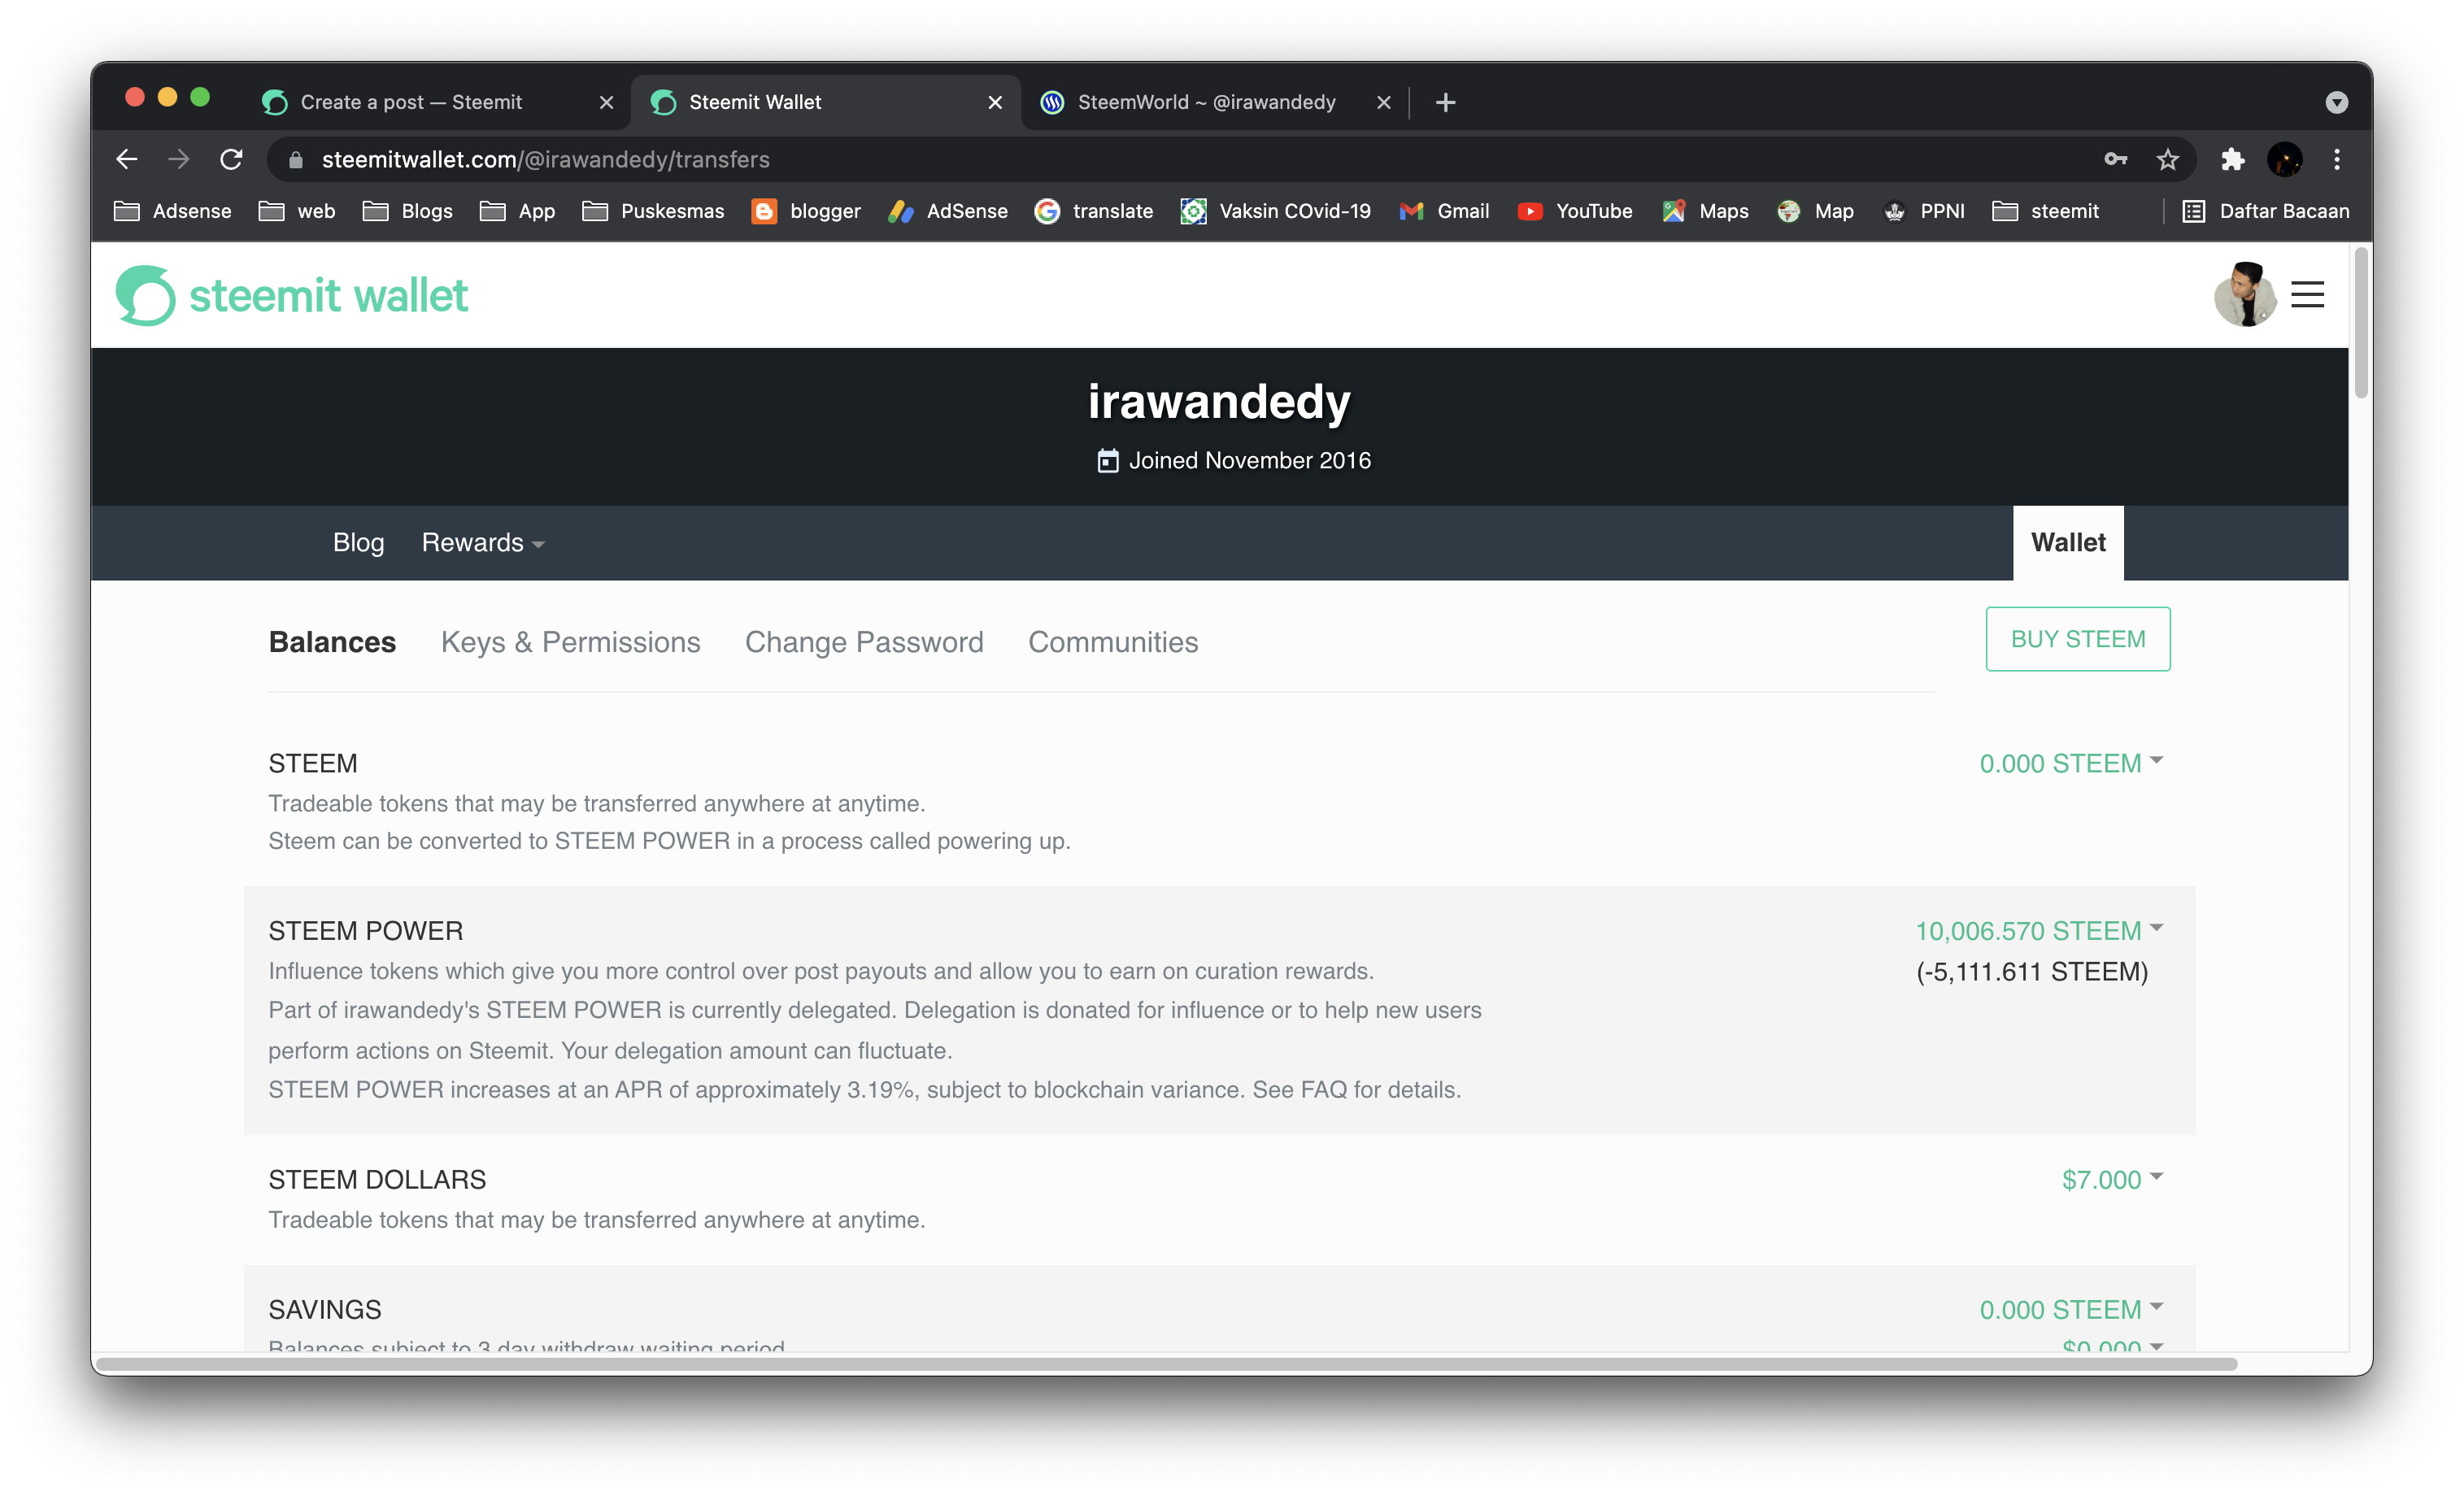Viewport: 2464px width, 1496px height.
Task: Click the Chrome three-dot menu
Action: (x=2336, y=160)
